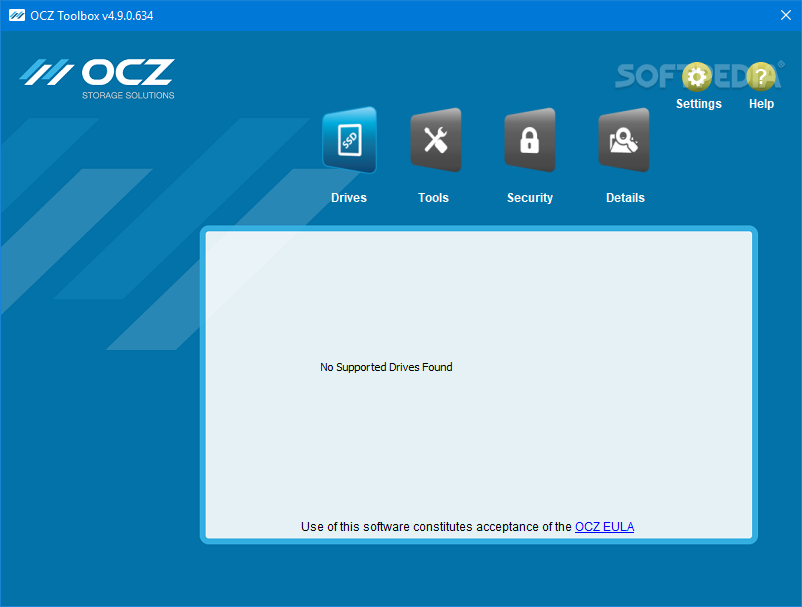Open the OCZ EULA link
The image size is (802, 607).
pos(604,527)
